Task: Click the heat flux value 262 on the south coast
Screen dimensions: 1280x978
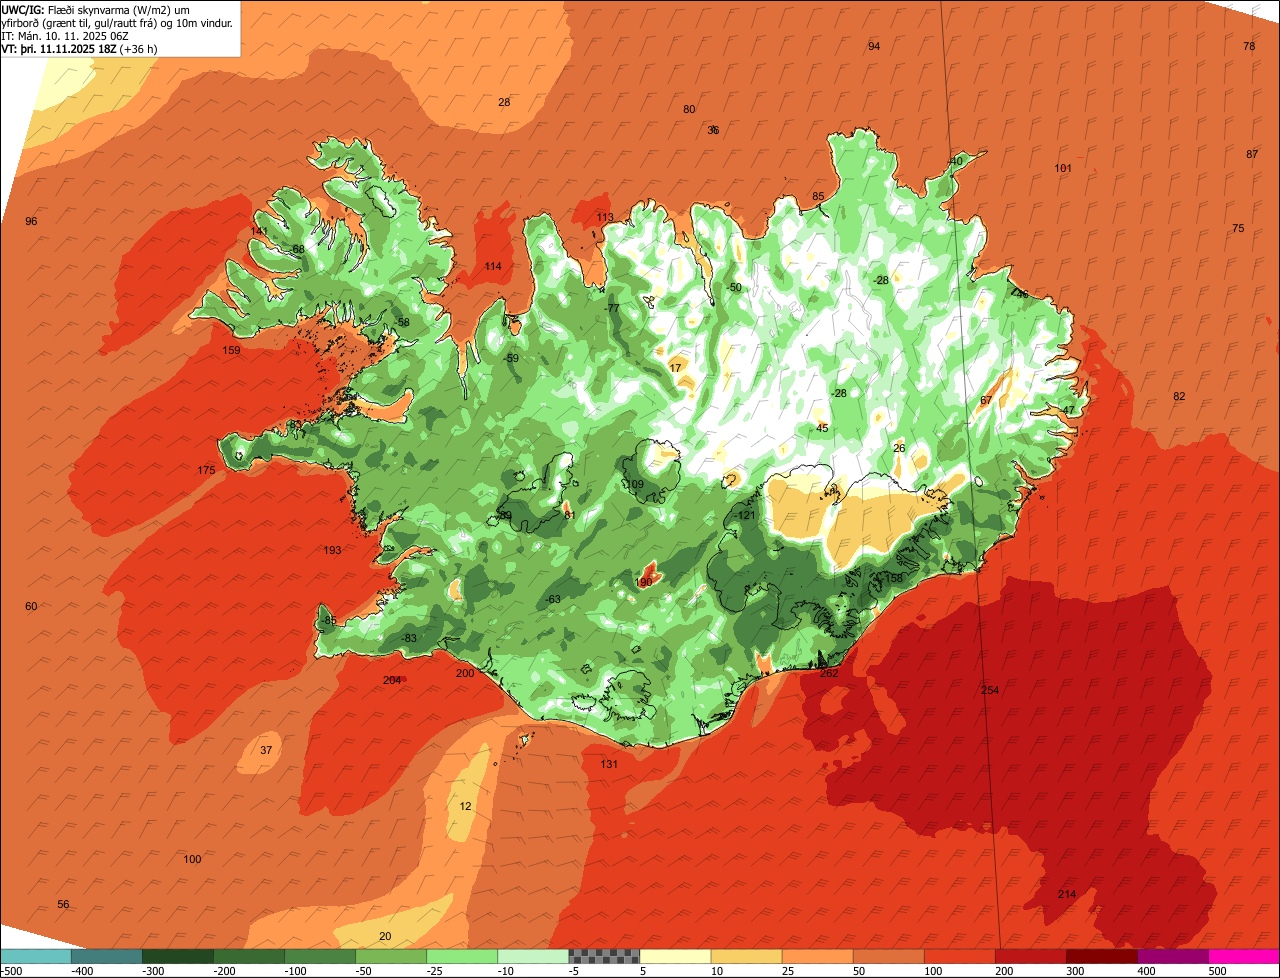Action: (x=829, y=673)
